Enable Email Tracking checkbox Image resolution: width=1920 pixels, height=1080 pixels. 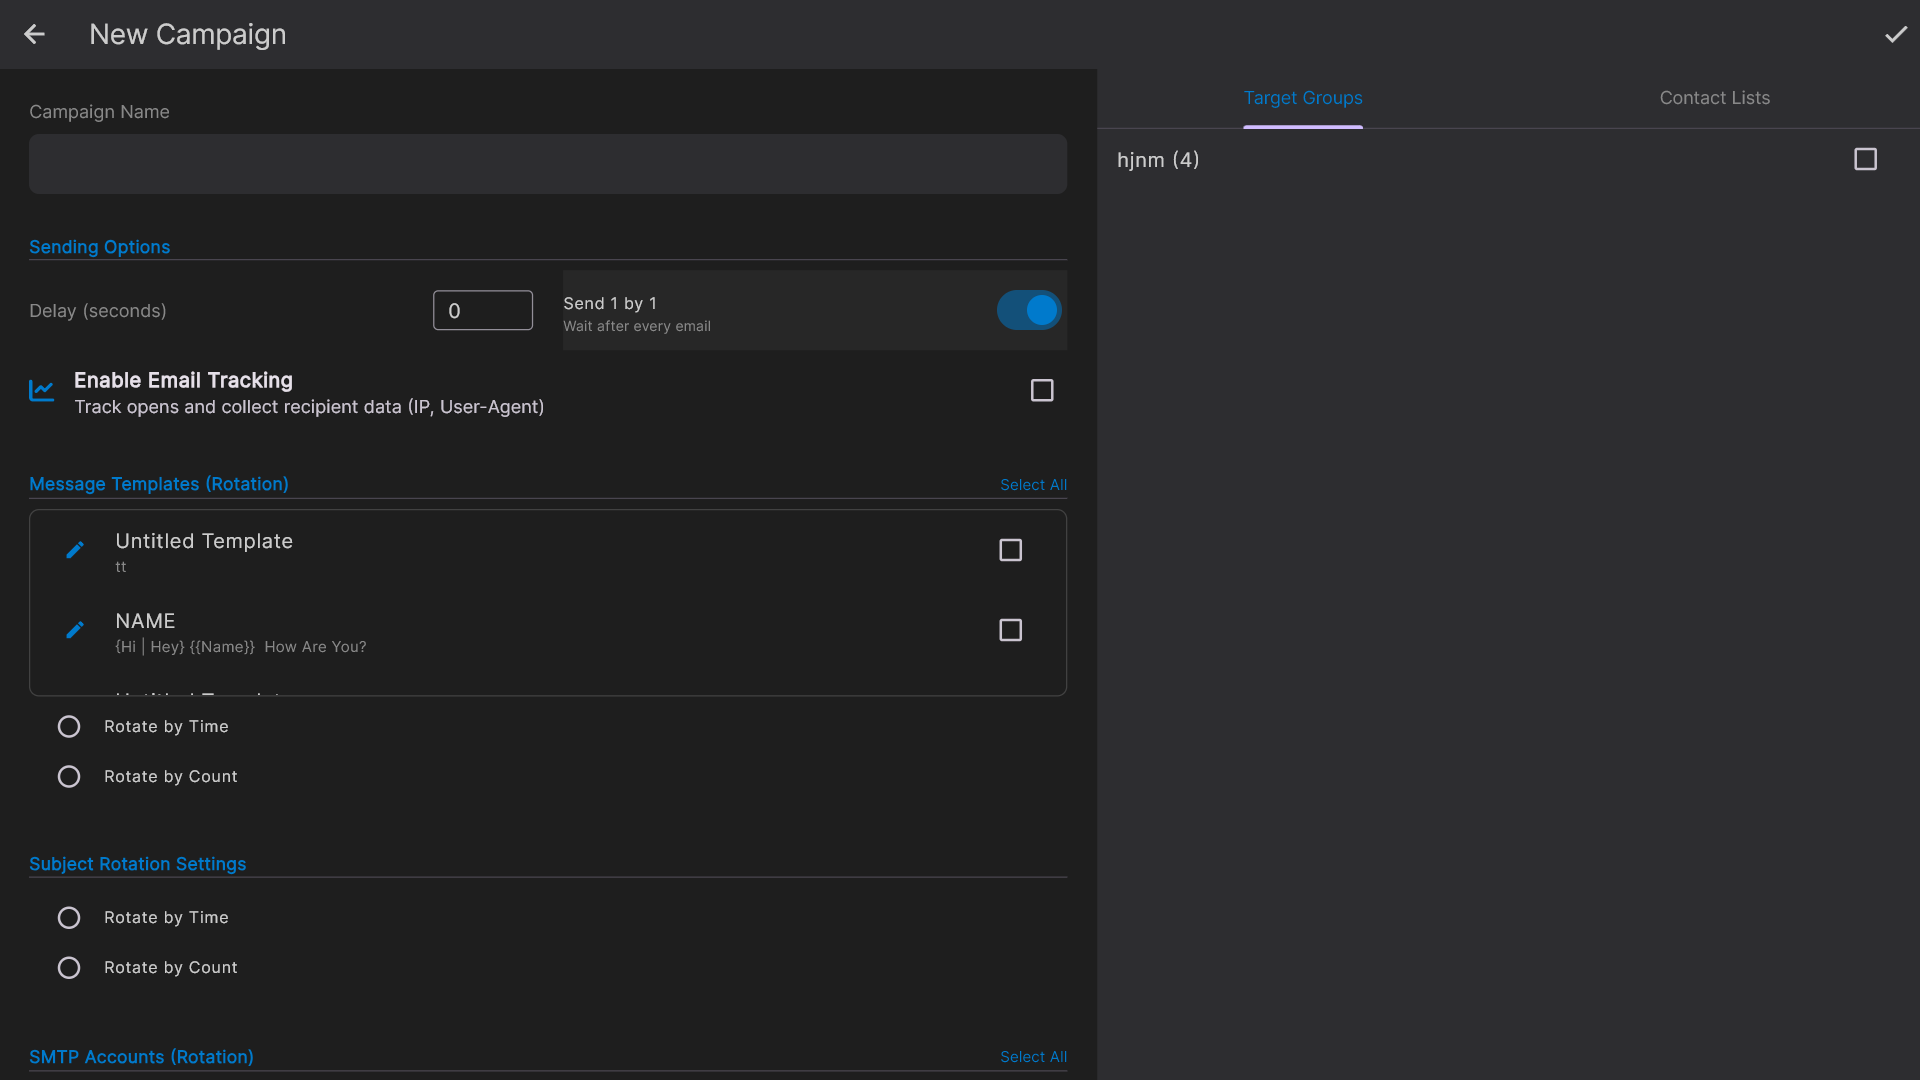[1042, 390]
